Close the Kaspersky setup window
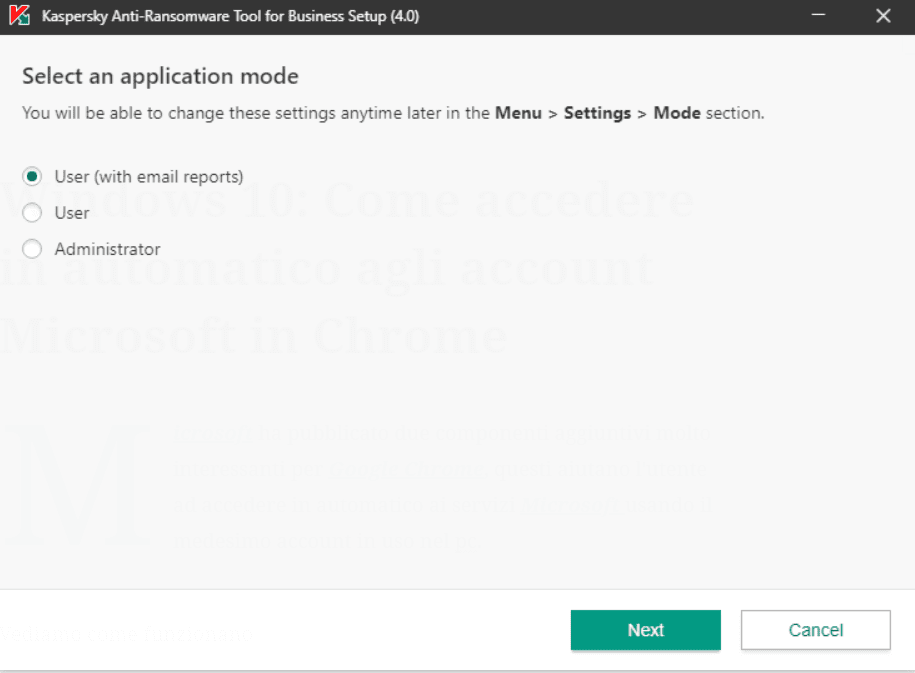This screenshot has width=915, height=673. 883,15
